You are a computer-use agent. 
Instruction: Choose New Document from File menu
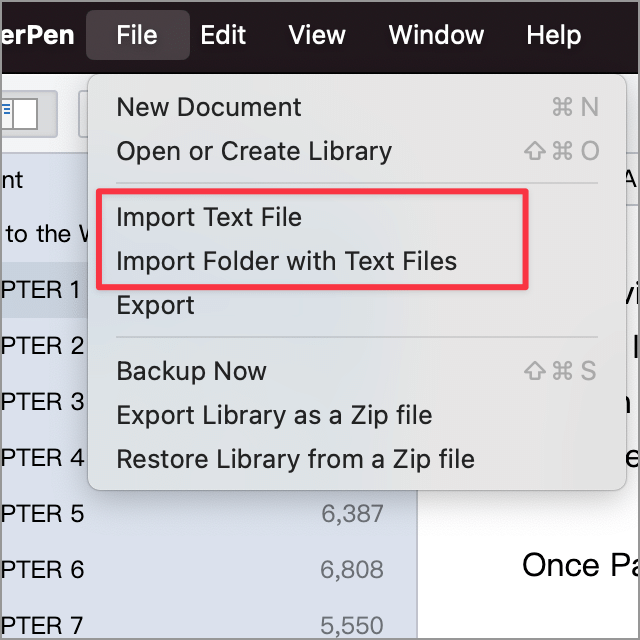click(357, 107)
